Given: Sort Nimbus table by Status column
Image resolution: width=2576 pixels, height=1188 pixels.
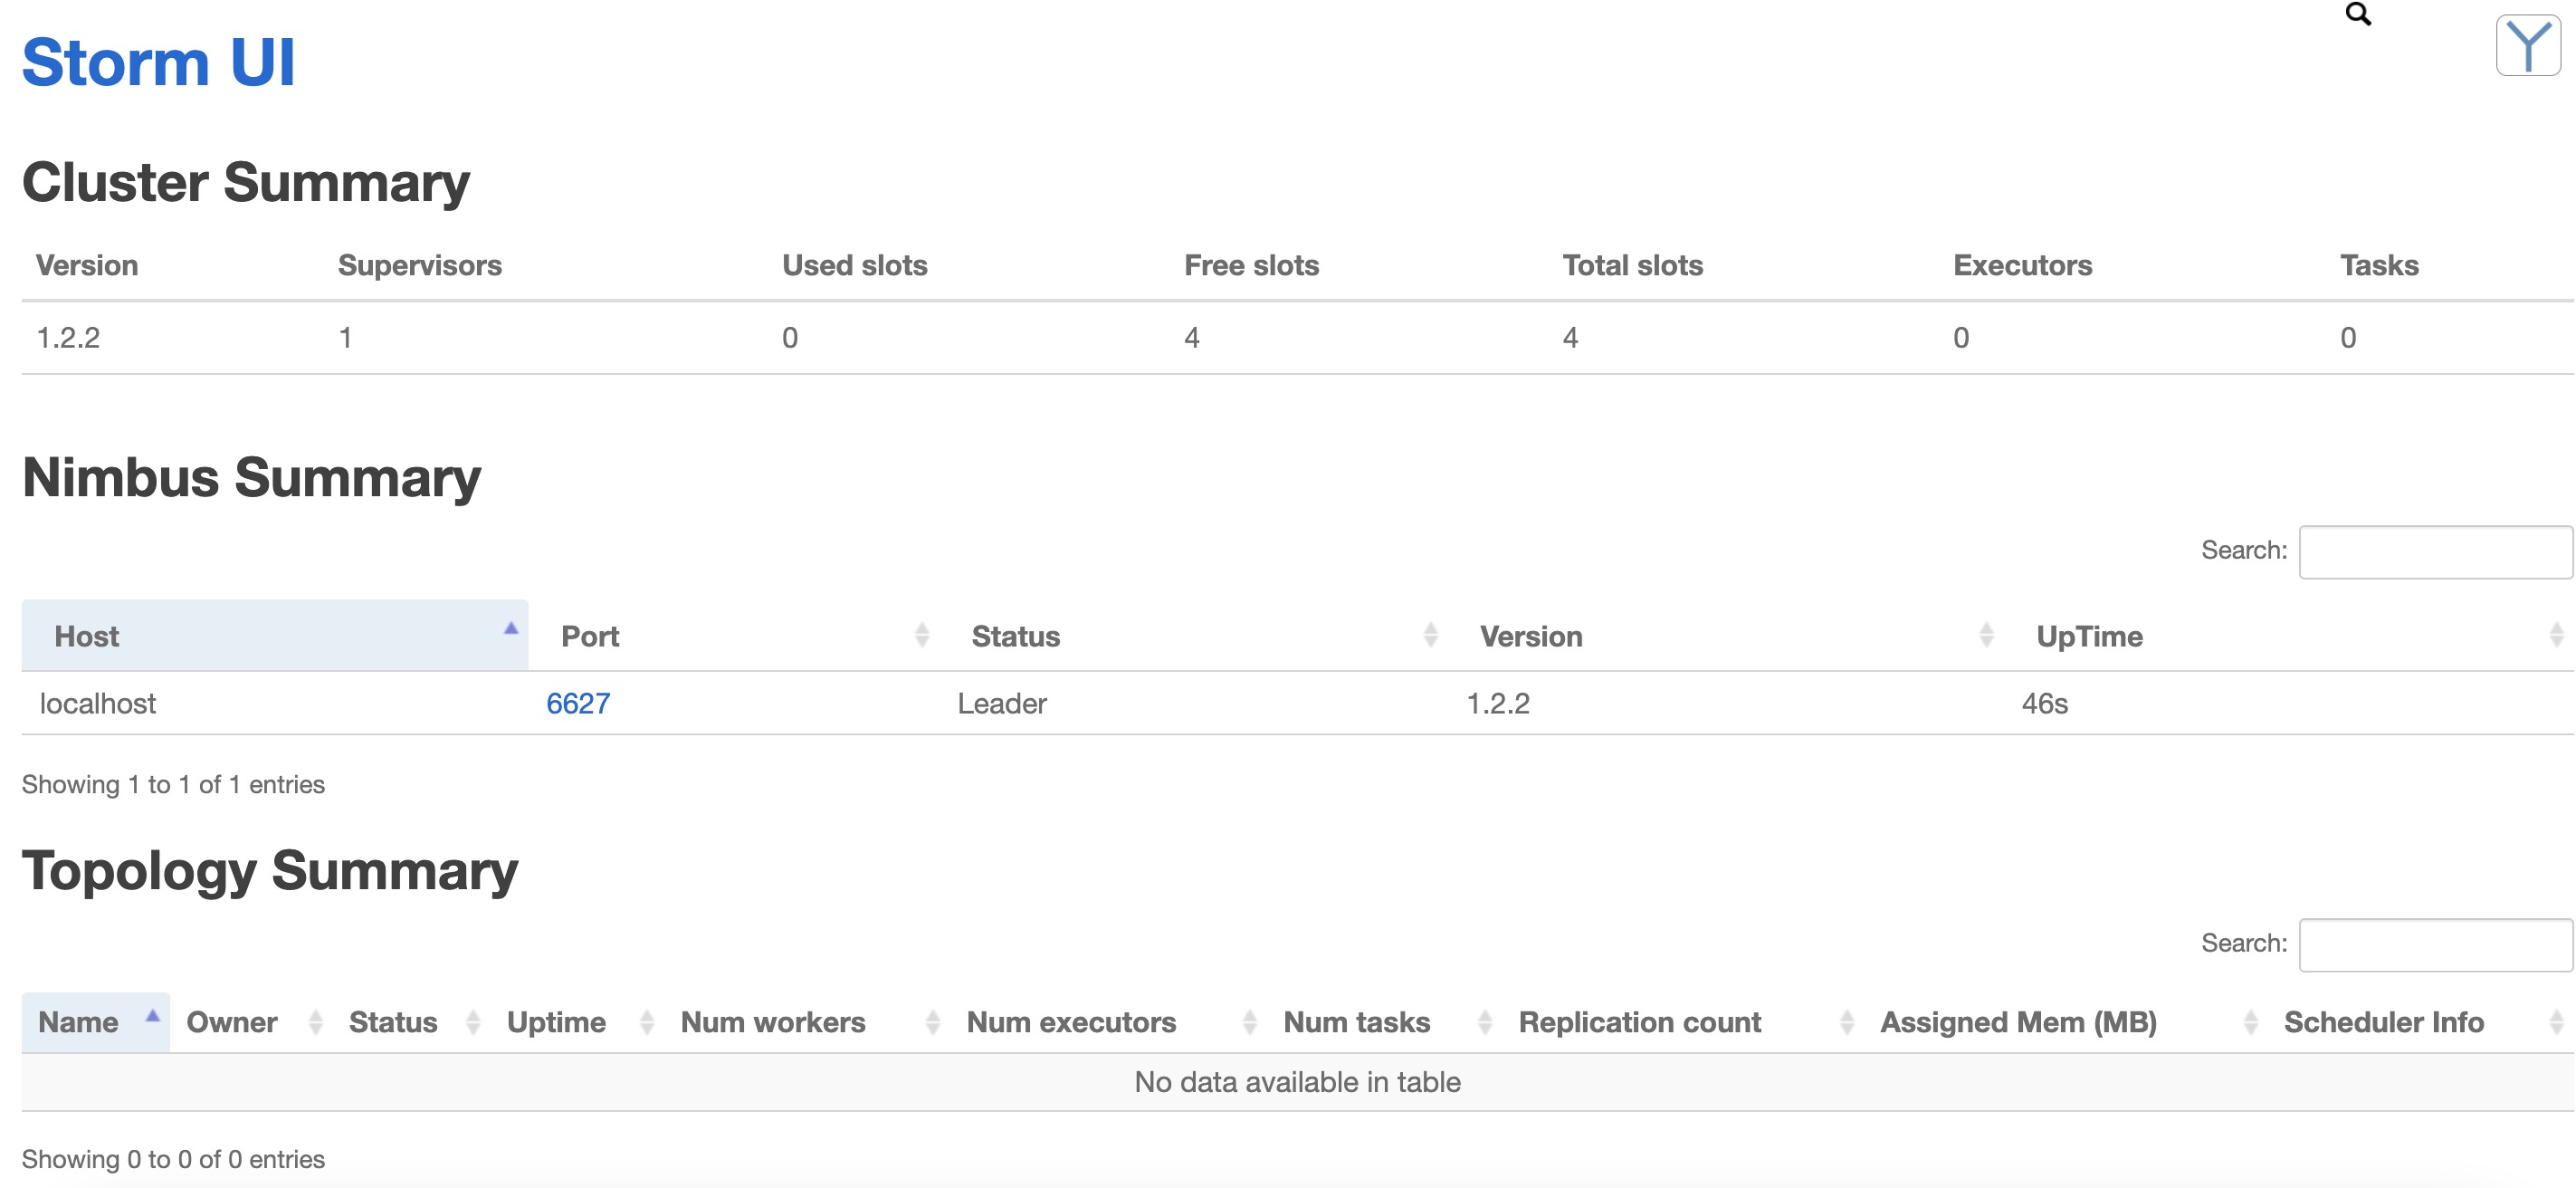Looking at the screenshot, I should [1194, 636].
